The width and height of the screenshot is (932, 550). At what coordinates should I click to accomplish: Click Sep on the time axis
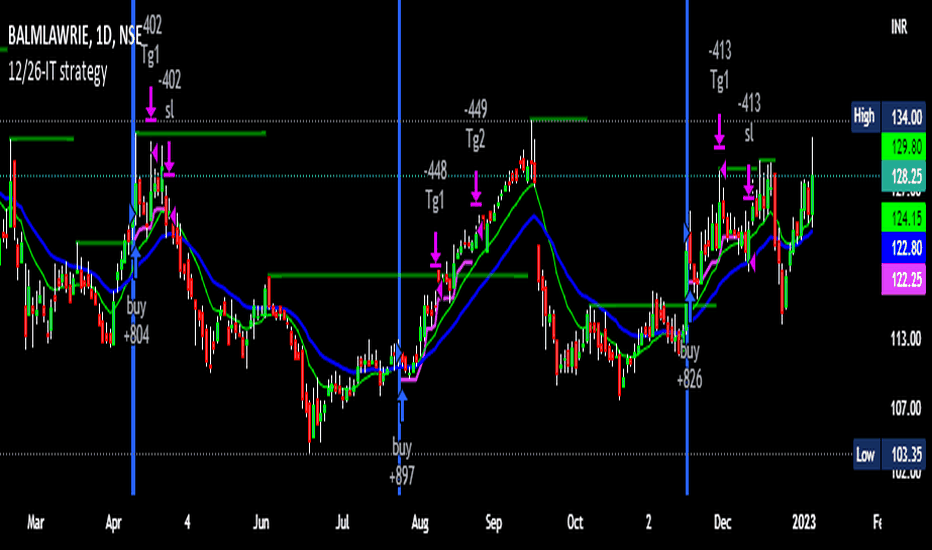493,523
